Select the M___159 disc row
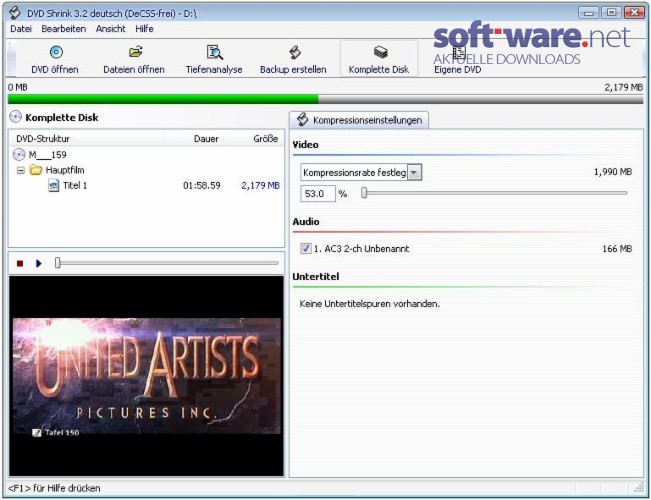 (146, 154)
